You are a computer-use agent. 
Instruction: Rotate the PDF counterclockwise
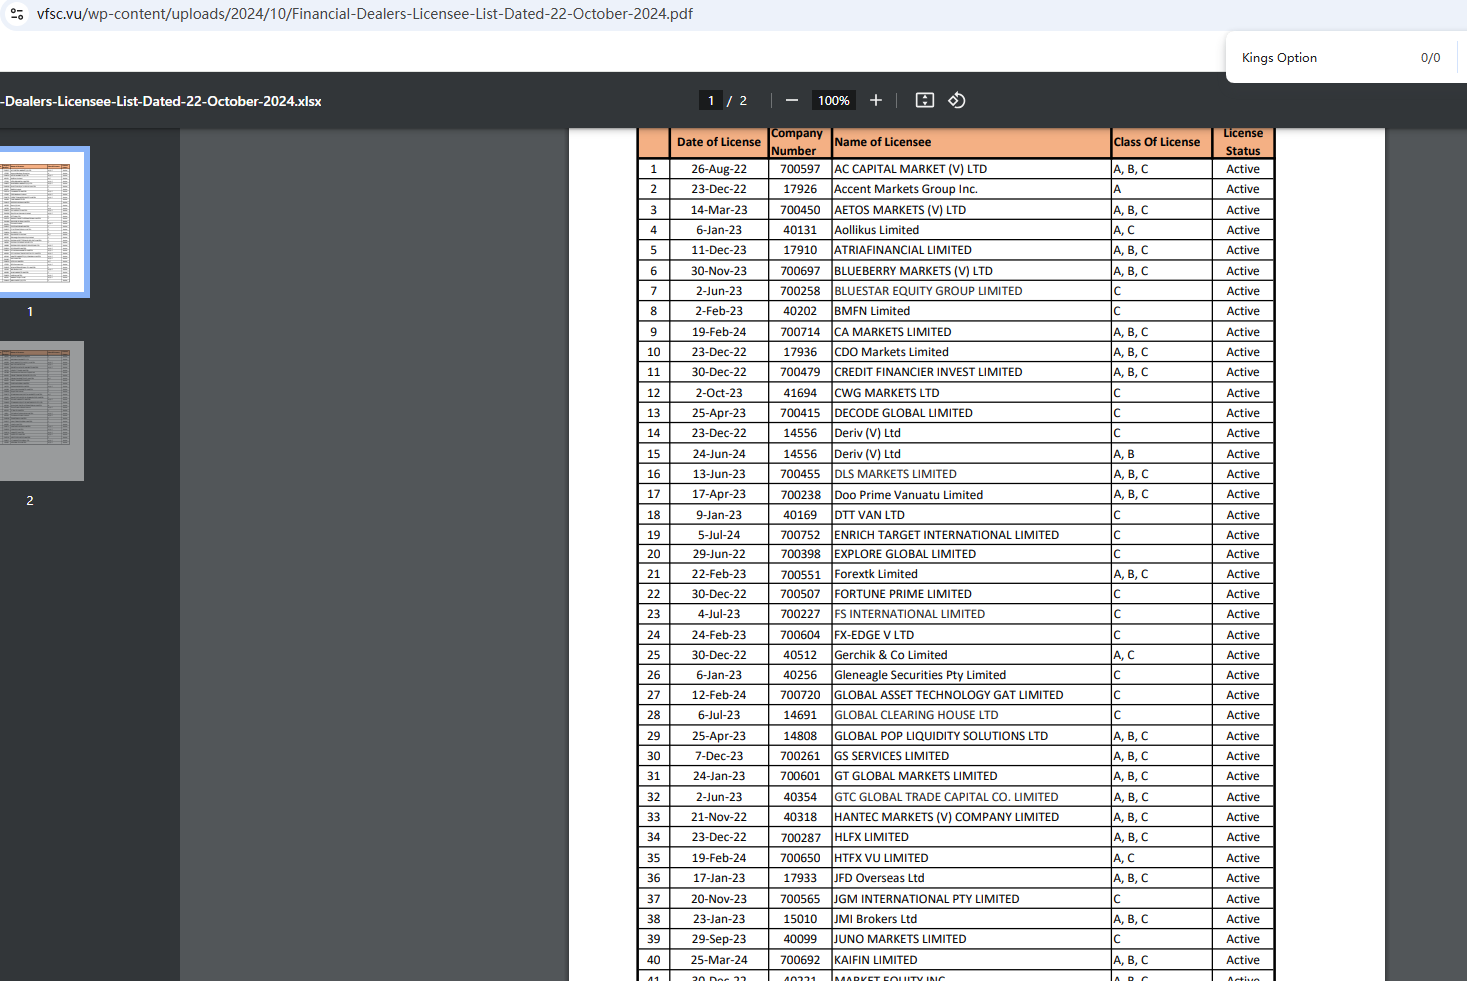click(x=957, y=100)
